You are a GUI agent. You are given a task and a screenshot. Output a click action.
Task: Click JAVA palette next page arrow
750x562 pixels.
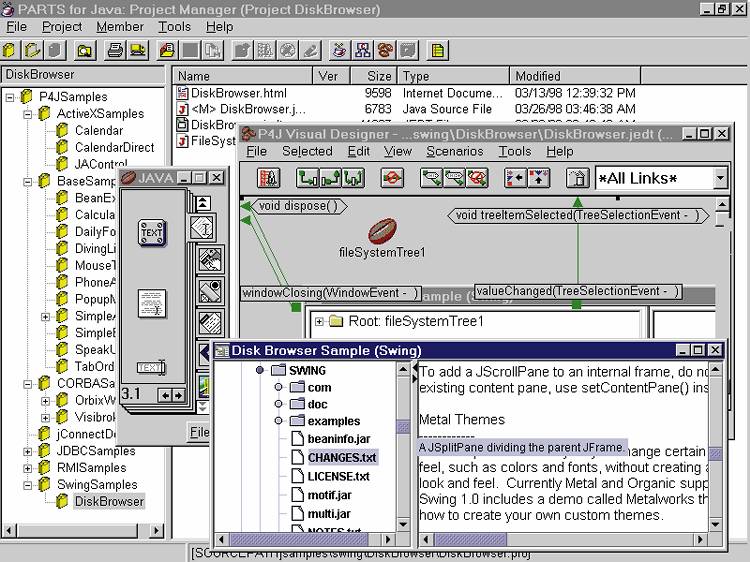coord(178,395)
